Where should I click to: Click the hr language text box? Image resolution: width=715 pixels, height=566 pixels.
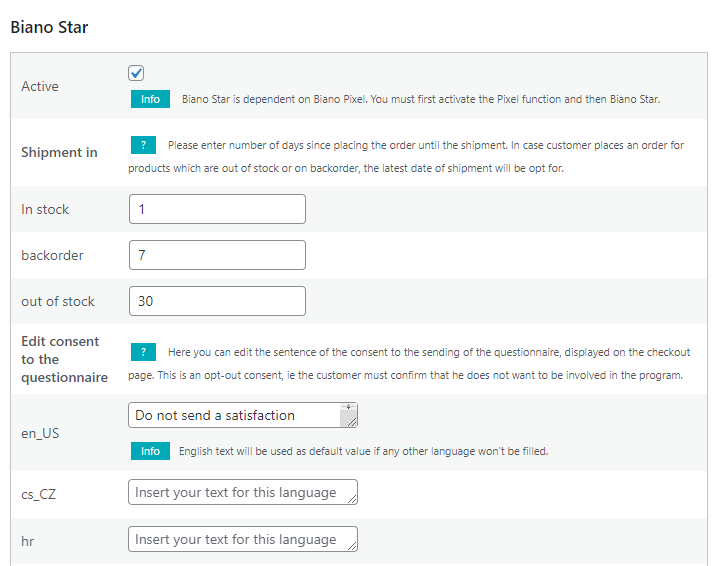(243, 539)
